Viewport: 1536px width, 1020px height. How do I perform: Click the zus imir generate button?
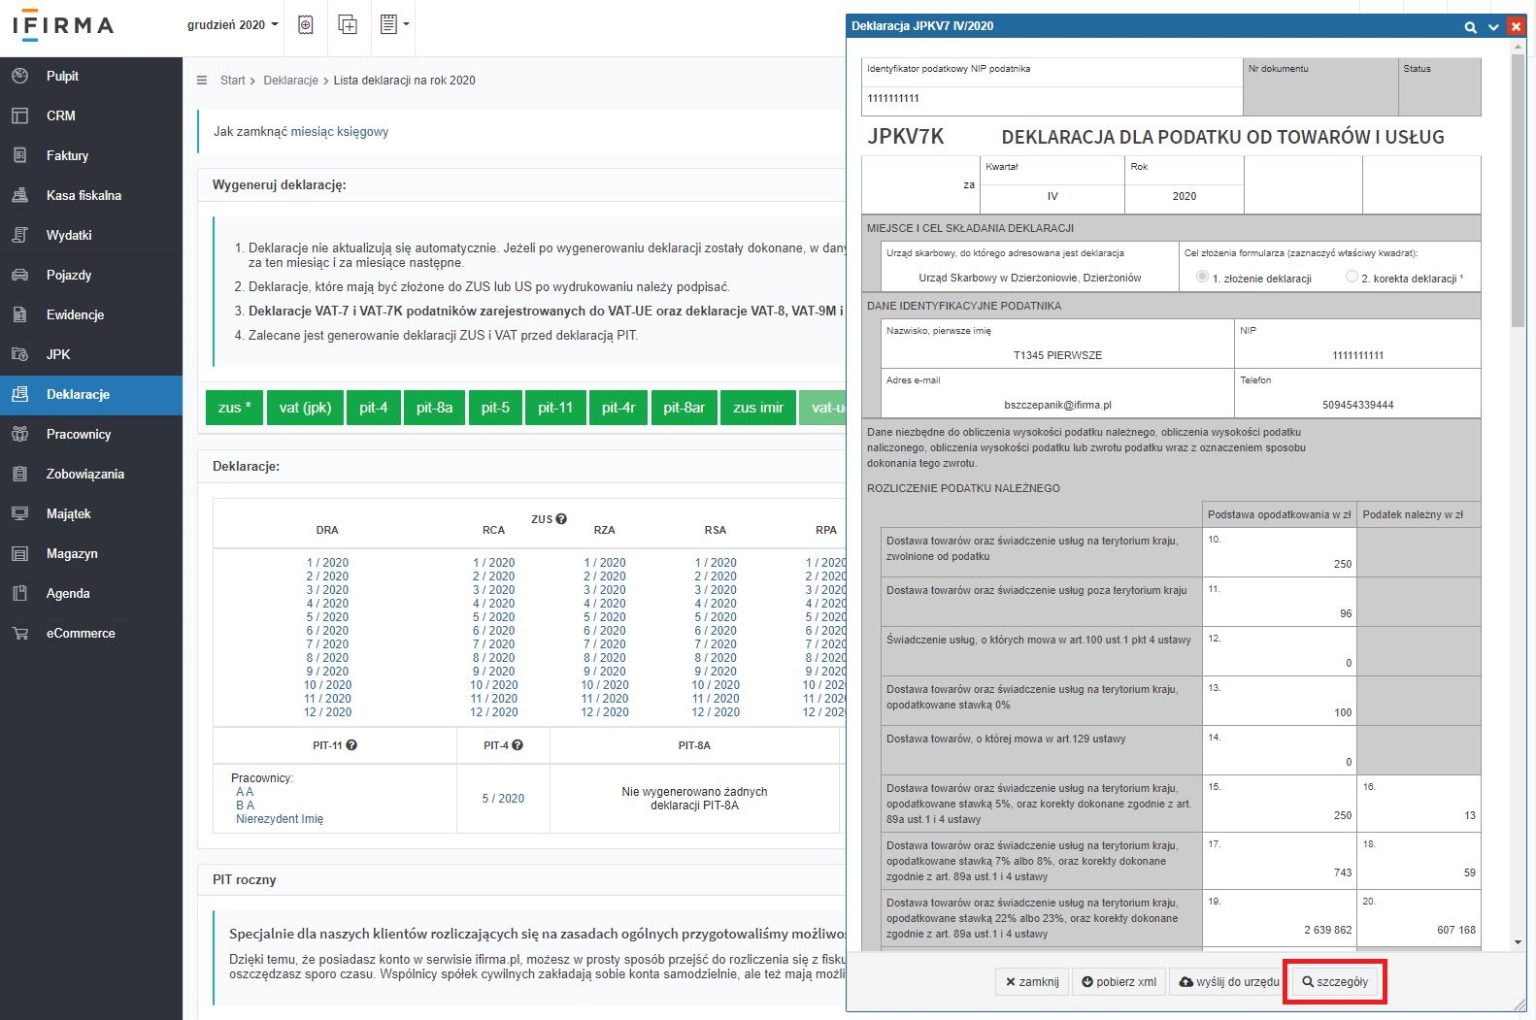(x=758, y=408)
